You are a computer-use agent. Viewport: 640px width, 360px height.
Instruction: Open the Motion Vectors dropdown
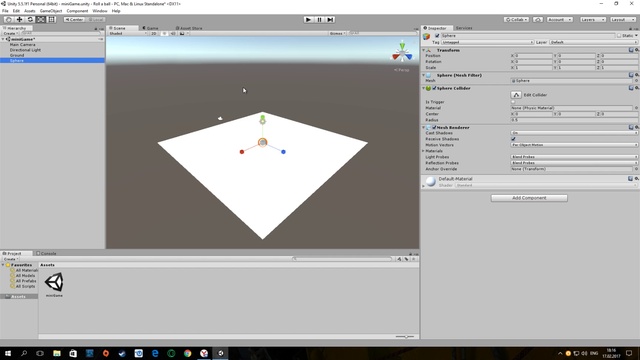[574, 145]
